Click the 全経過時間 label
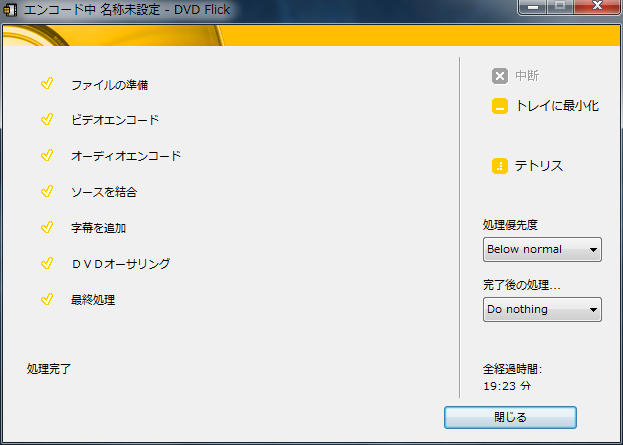Viewport: 623px width, 445px height. point(513,370)
